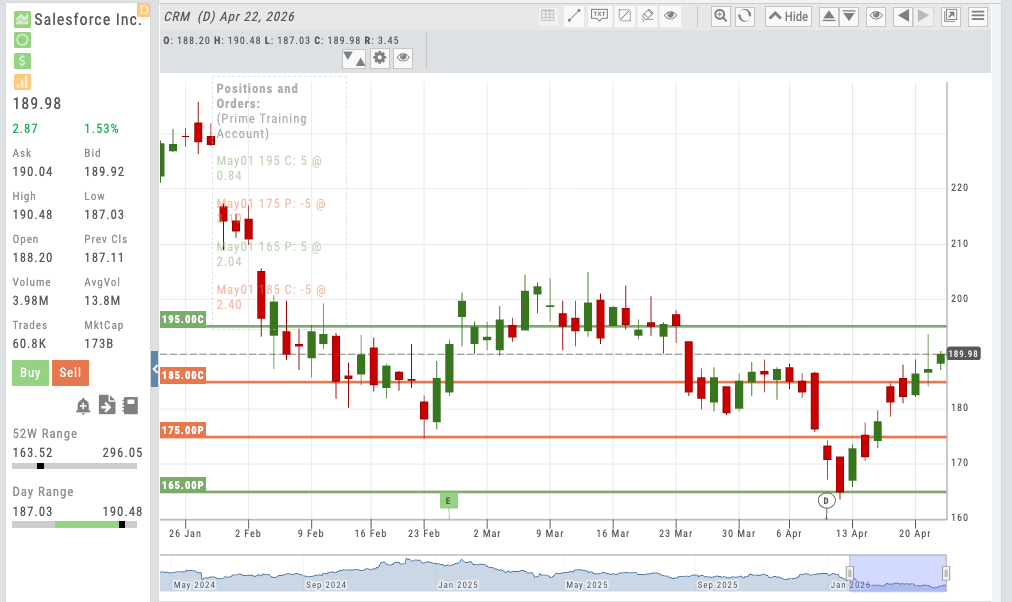1012x602 pixels.
Task: Select the TXT text annotation tool
Action: [599, 16]
